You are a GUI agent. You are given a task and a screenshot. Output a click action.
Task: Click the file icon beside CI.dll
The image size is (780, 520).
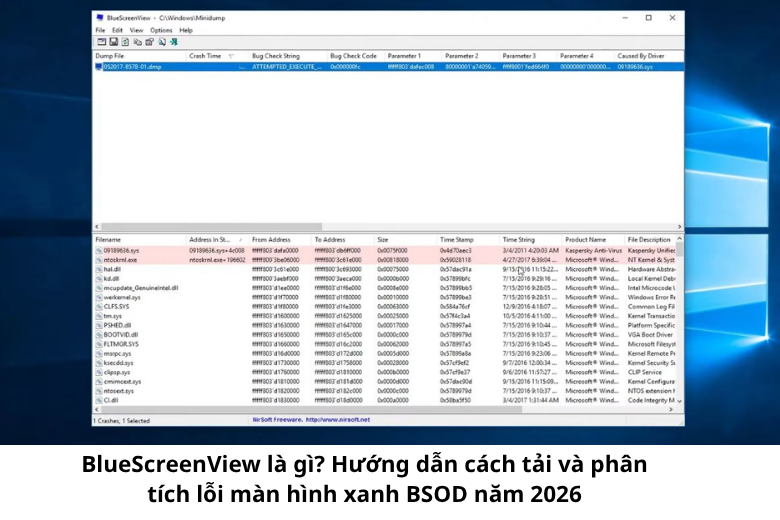click(x=99, y=400)
